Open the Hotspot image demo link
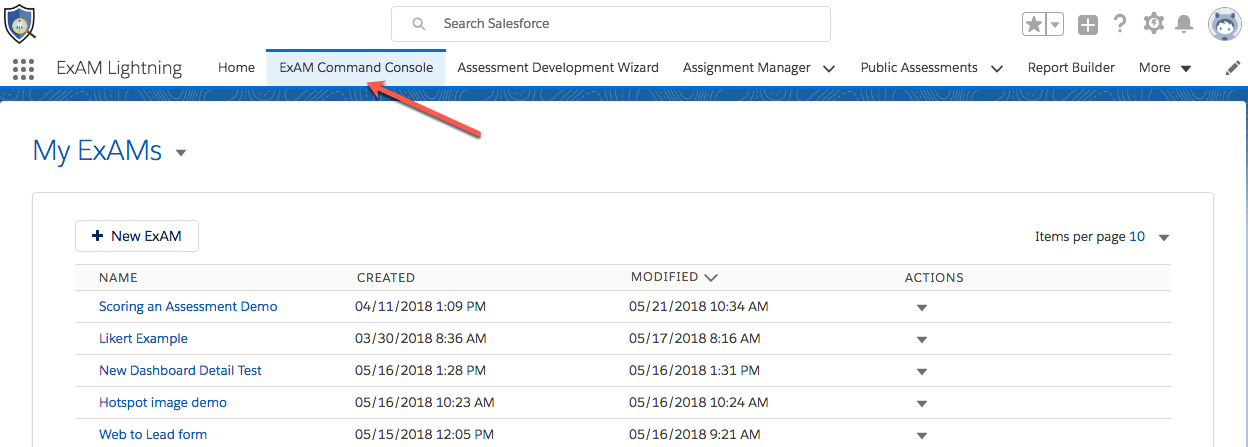Image resolution: width=1248 pixels, height=447 pixels. point(163,402)
